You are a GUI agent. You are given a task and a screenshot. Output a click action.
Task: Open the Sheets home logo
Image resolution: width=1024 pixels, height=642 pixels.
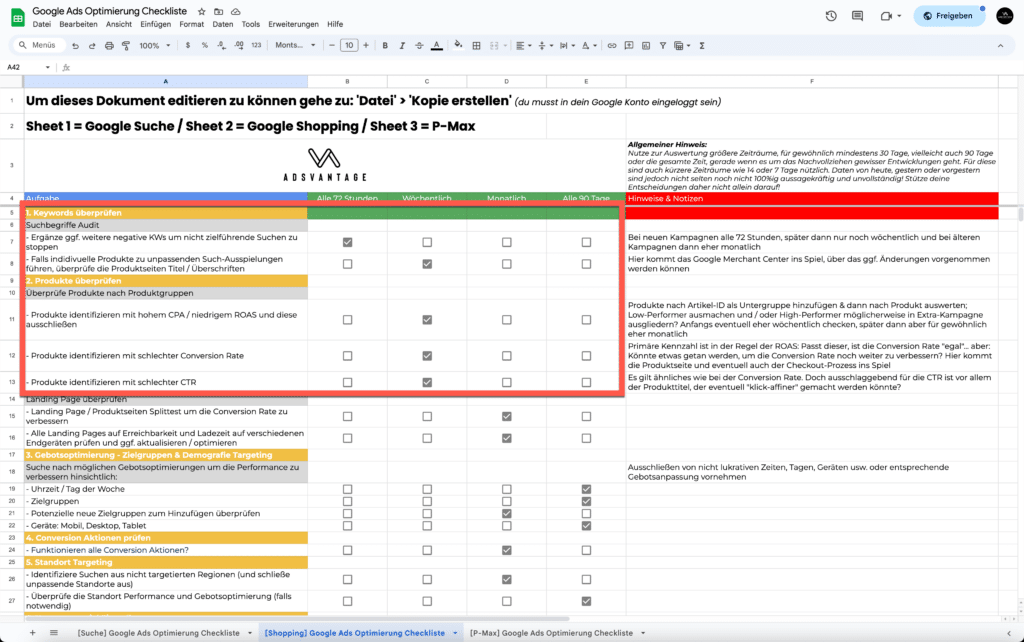18,18
